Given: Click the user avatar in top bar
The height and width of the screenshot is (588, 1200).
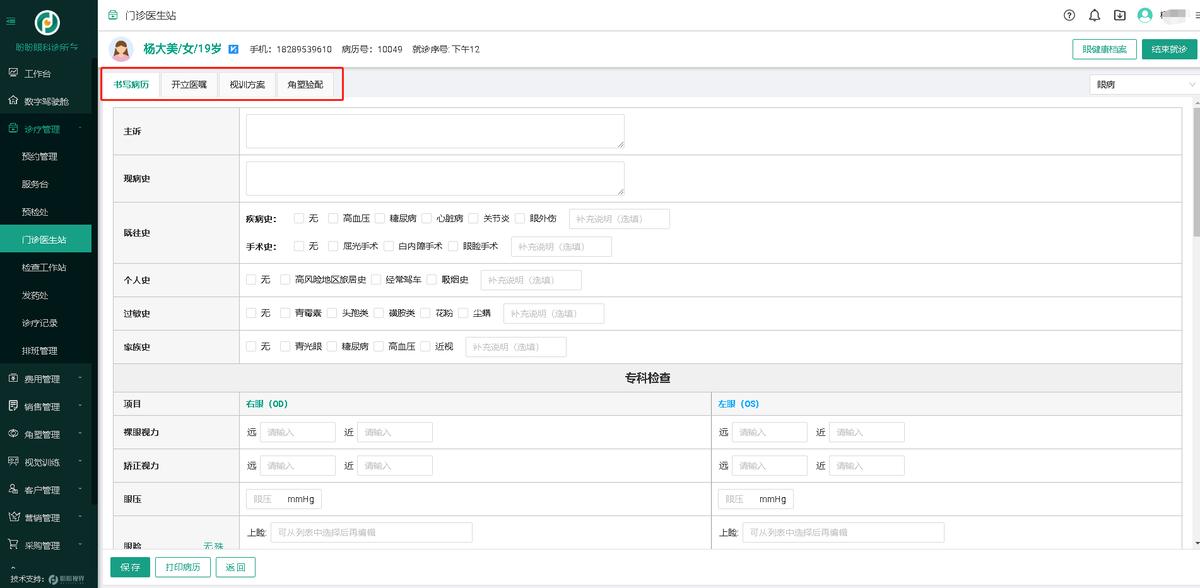Looking at the screenshot, I should 1145,15.
